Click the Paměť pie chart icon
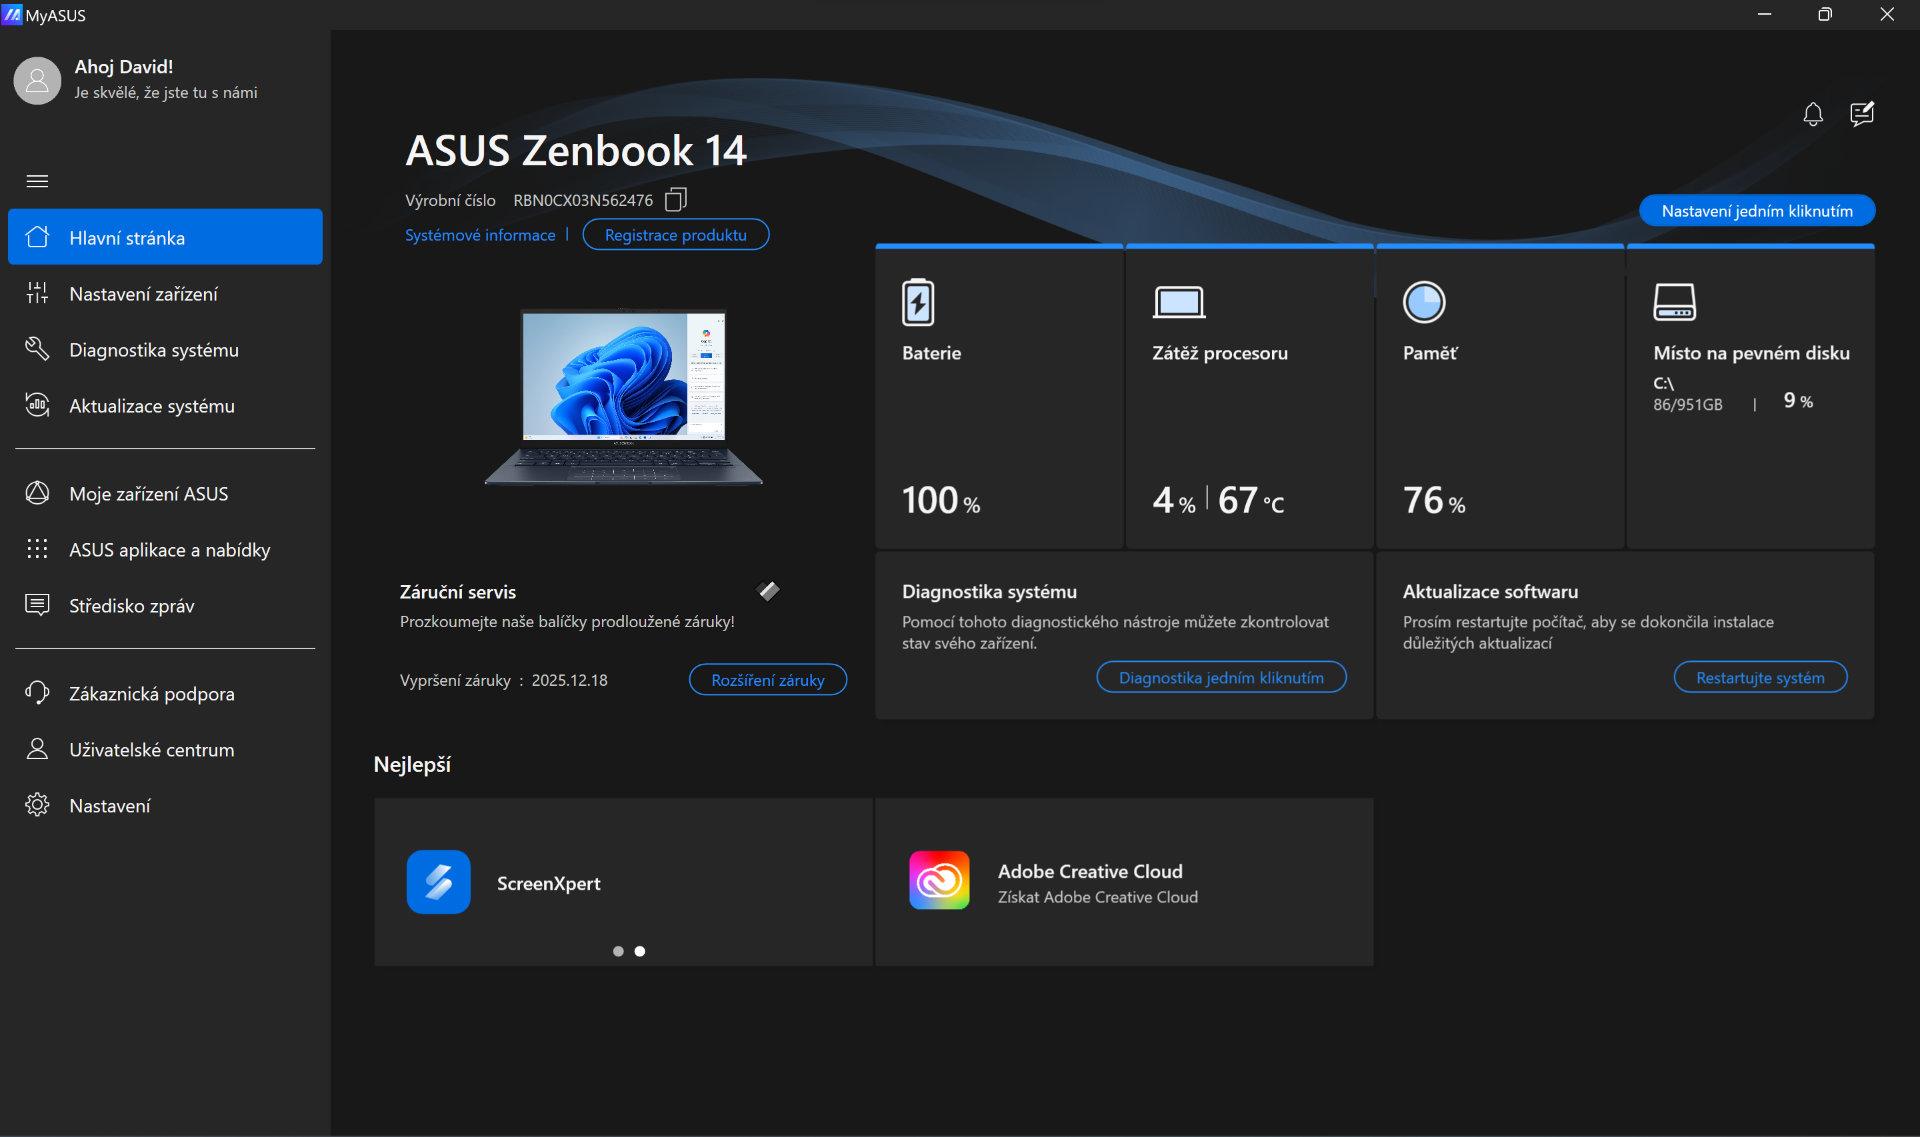 [1424, 302]
